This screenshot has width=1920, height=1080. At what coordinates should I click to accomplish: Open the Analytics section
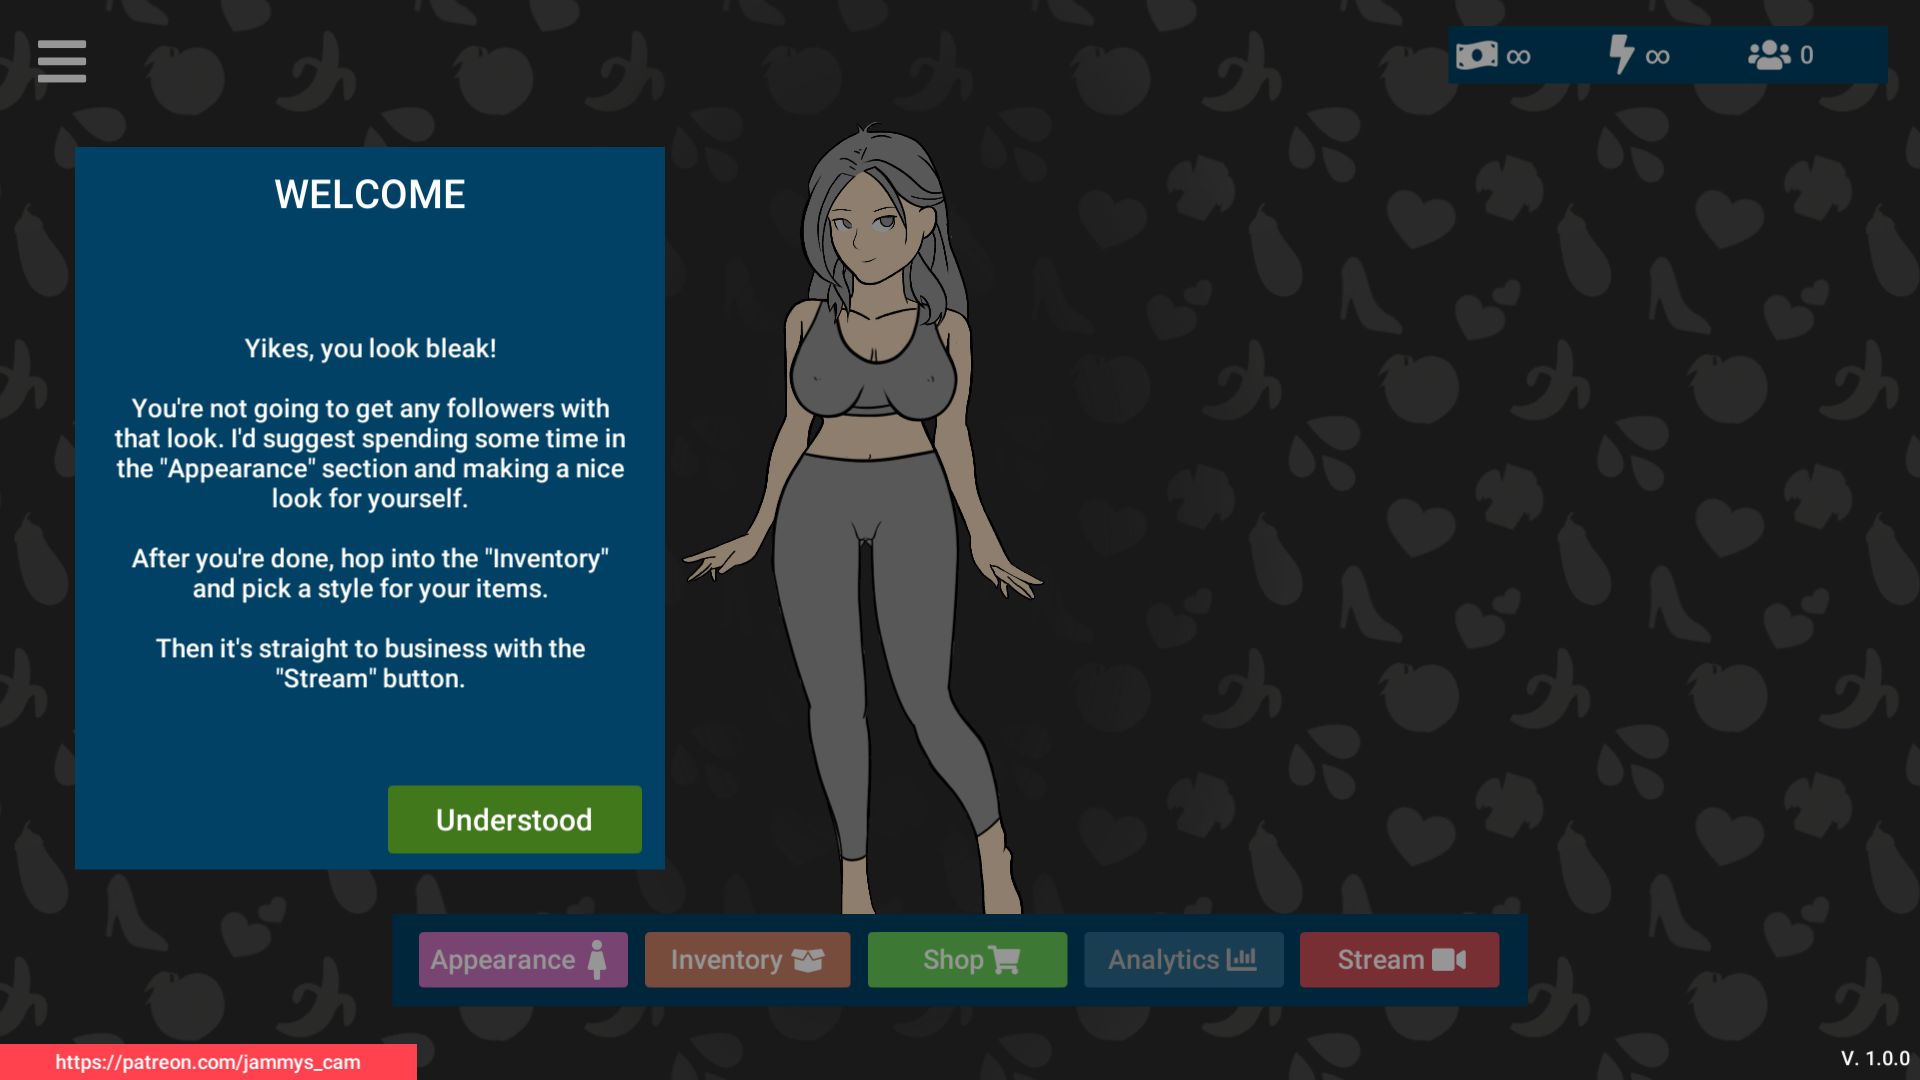point(1183,959)
